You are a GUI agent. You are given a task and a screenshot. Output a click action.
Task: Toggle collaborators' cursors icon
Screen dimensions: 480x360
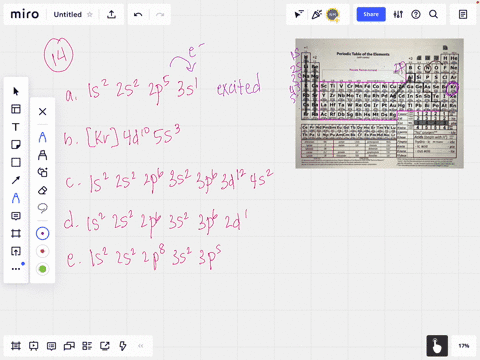[299, 14]
